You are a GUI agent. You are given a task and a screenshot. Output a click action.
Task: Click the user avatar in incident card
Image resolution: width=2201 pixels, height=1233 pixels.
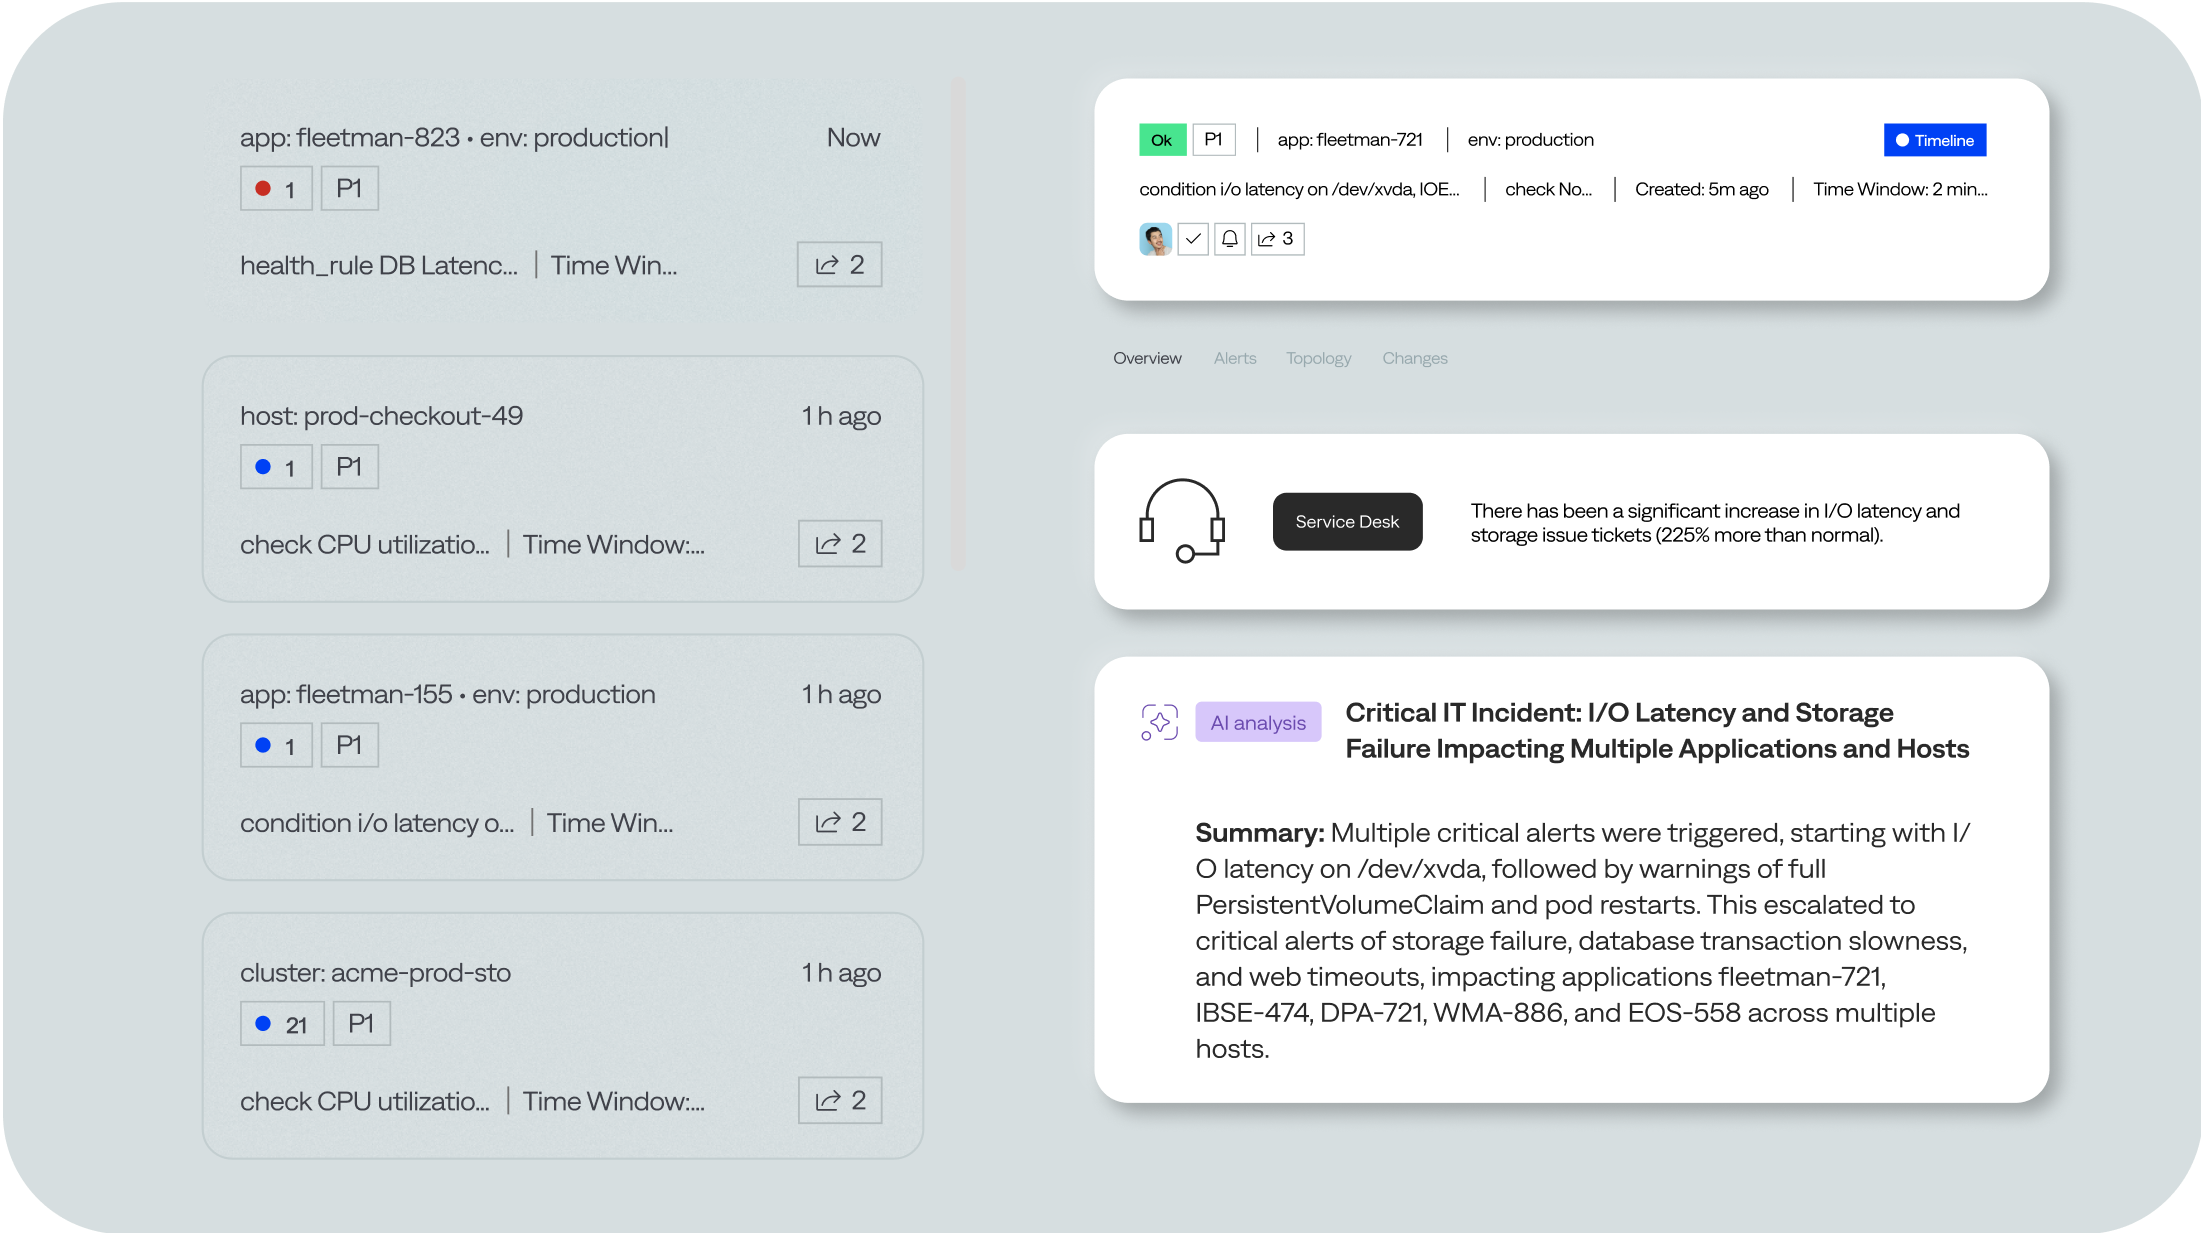click(1155, 239)
